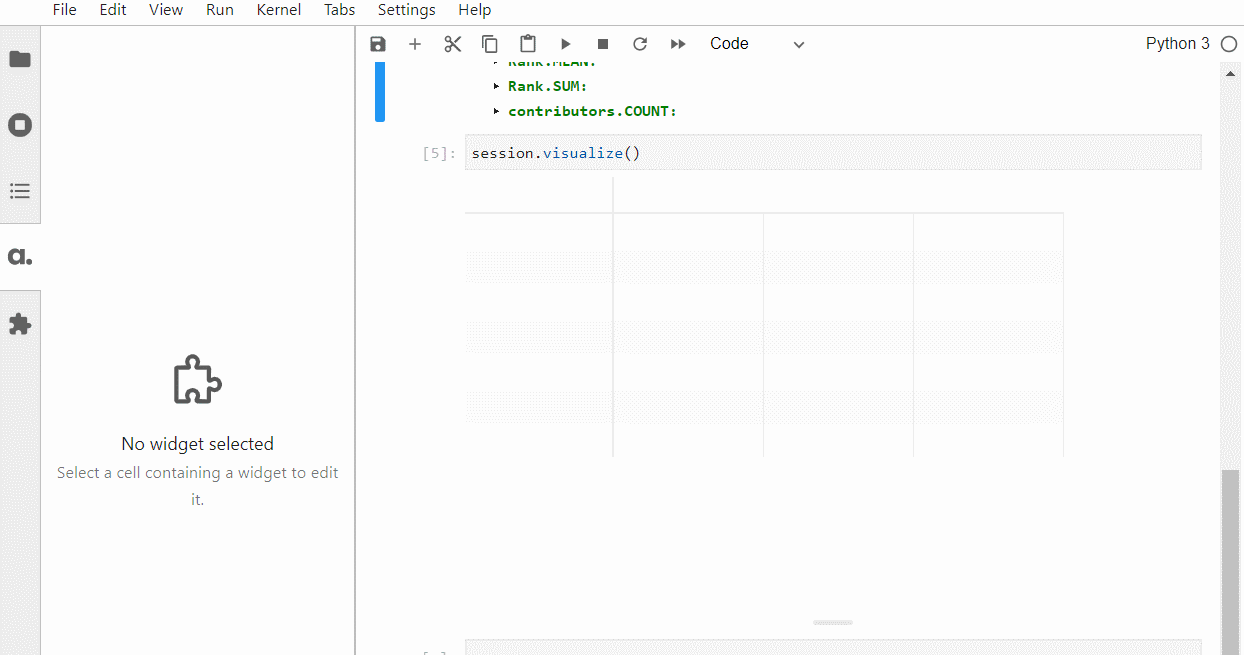Interrupt the kernel with stop icon

603,44
